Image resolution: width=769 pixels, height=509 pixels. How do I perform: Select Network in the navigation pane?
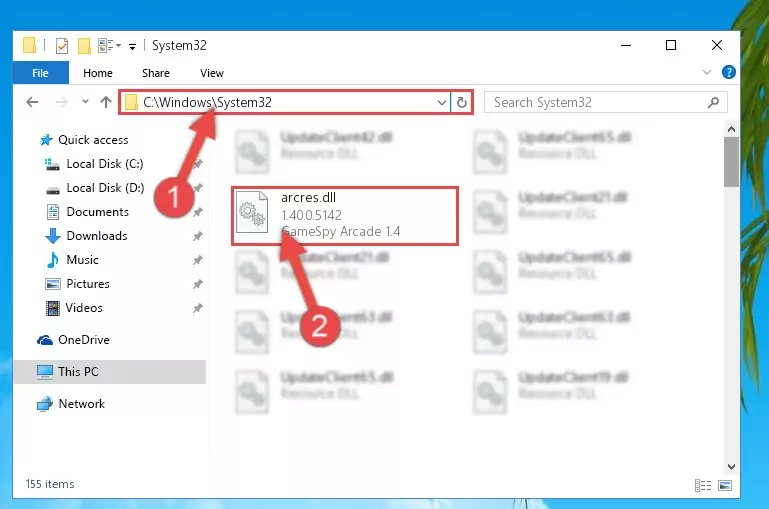[x=81, y=404]
